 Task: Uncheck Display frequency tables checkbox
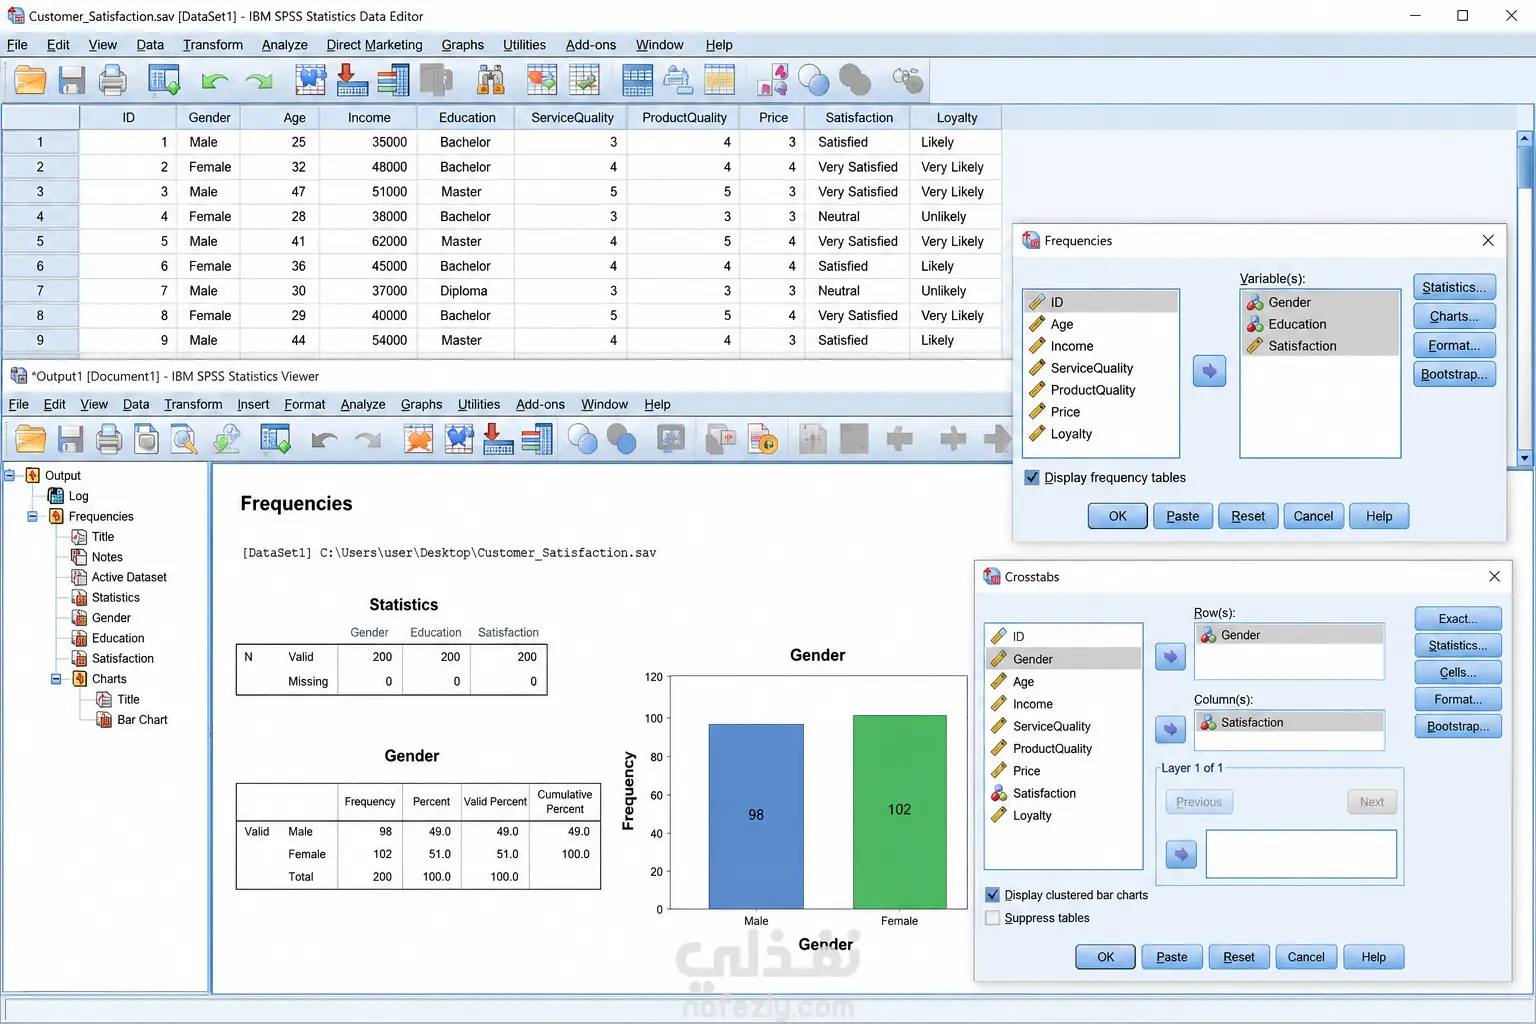pos(1032,478)
